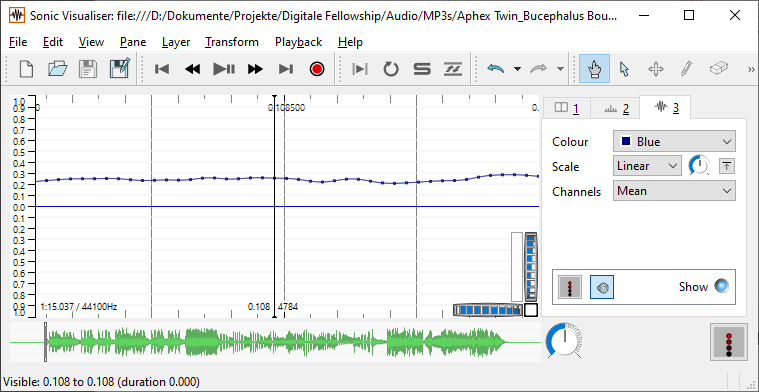The width and height of the screenshot is (759, 392).
Task: Toggle Solo playback of current pane
Action: (422, 69)
